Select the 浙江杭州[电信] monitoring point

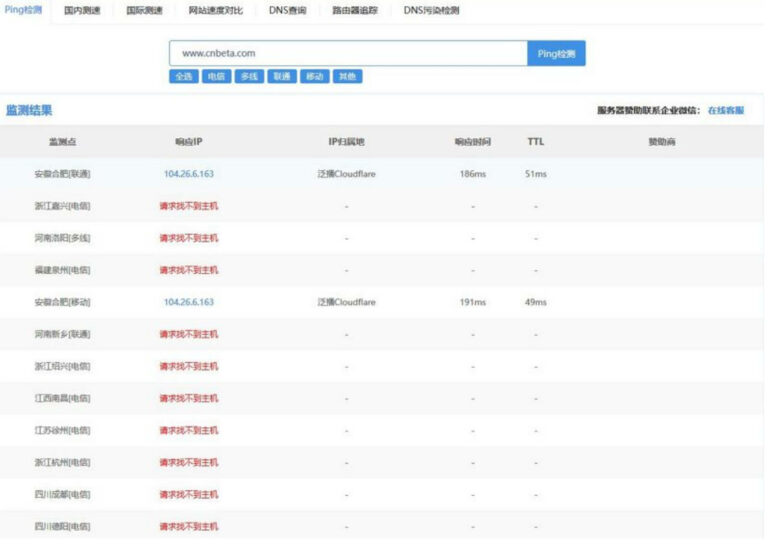tap(63, 463)
